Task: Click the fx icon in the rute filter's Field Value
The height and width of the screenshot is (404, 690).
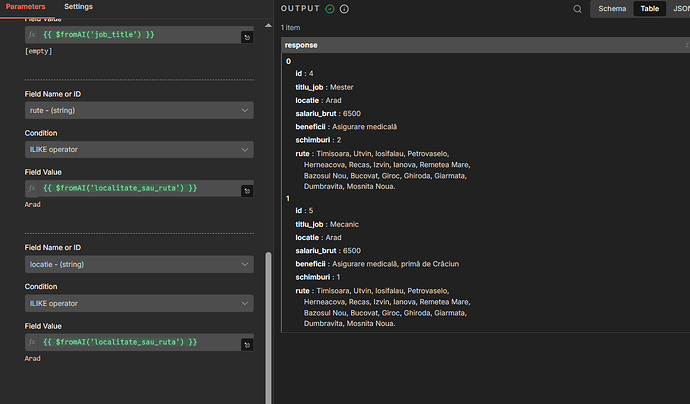Action: [x=32, y=188]
